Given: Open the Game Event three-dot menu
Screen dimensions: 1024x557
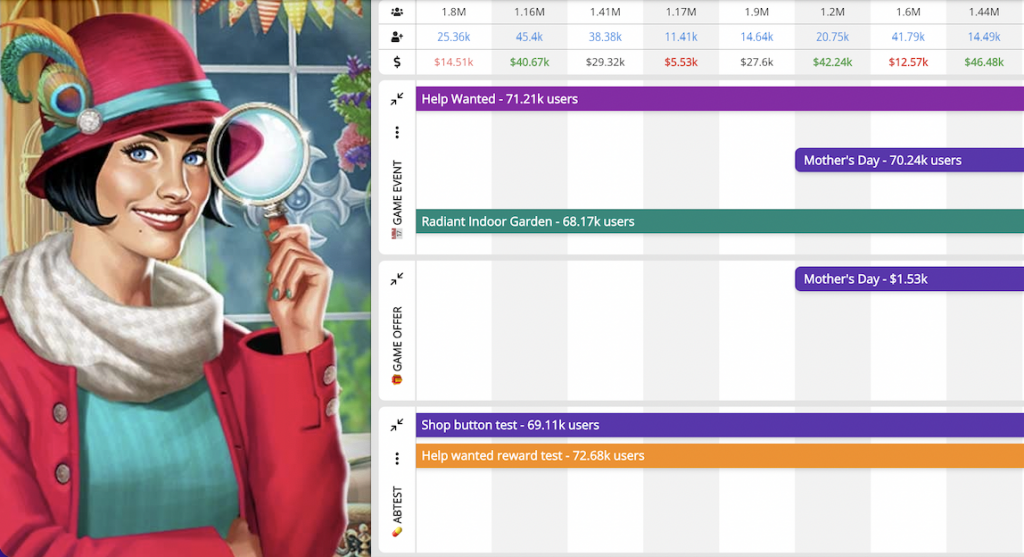Looking at the screenshot, I should pos(397,132).
